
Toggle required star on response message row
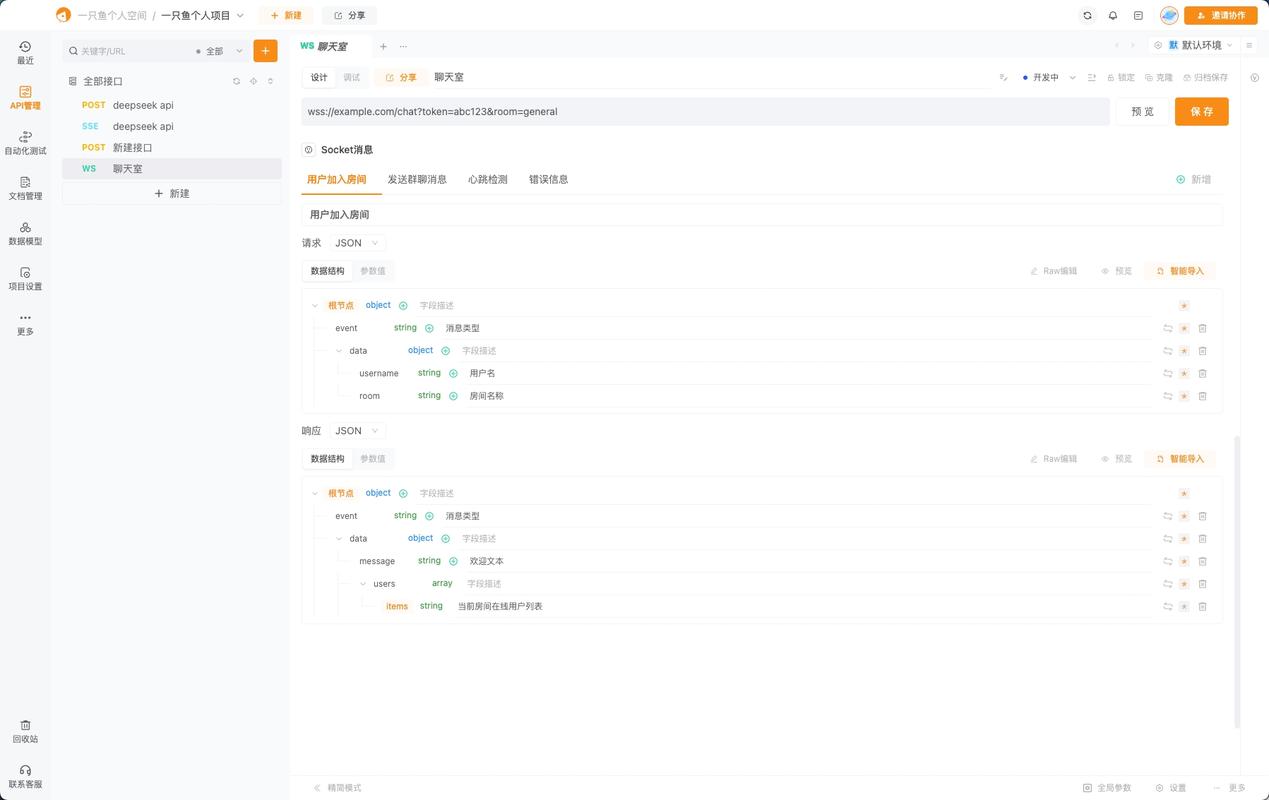tap(1184, 561)
